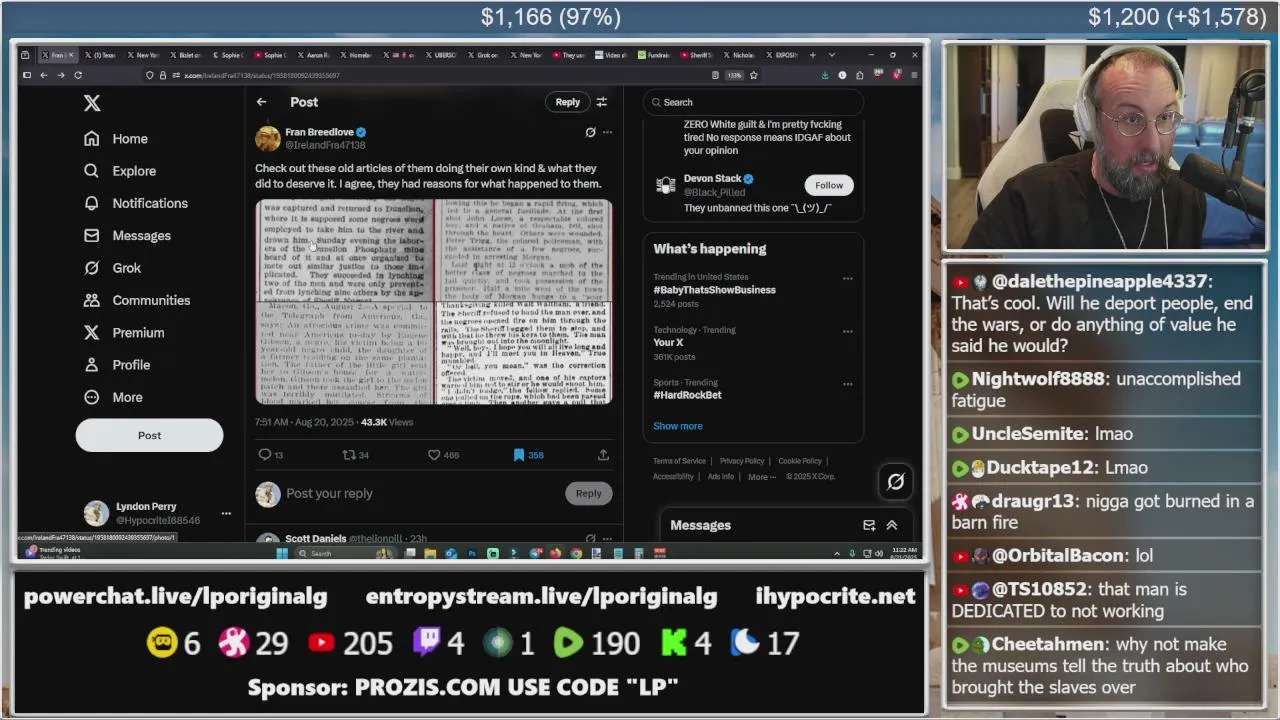This screenshot has width=1280, height=720.
Task: Expand the footer More menu
Action: coord(762,477)
